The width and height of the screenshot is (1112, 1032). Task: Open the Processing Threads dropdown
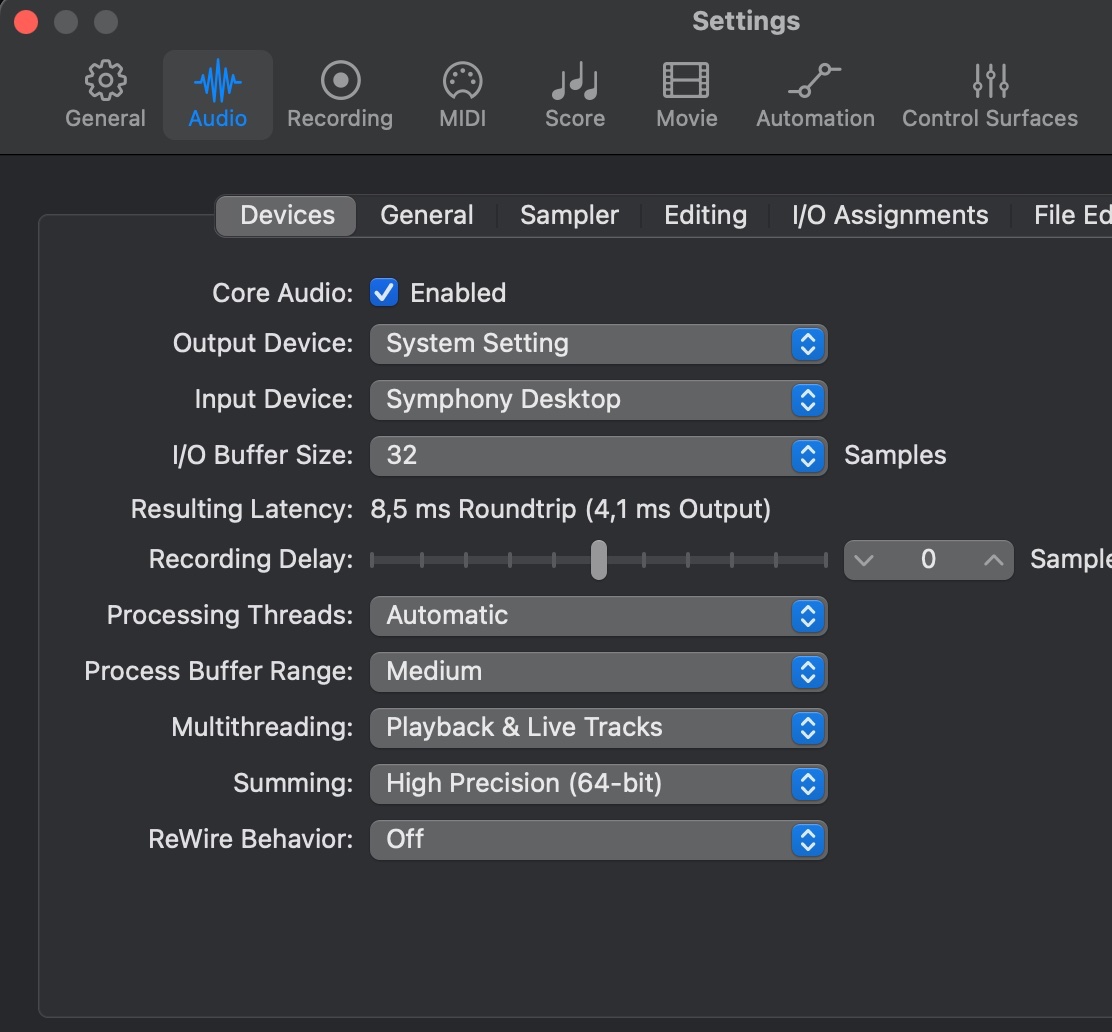tap(598, 616)
